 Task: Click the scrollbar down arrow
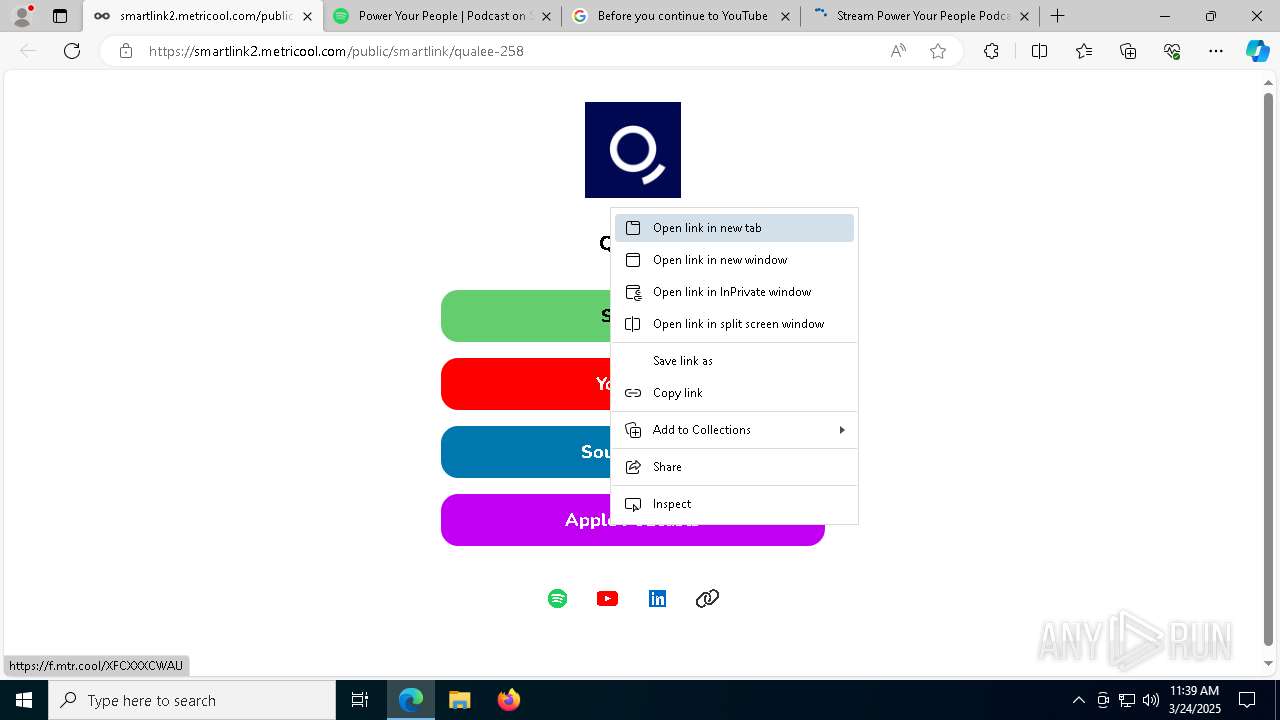coord(1268,664)
